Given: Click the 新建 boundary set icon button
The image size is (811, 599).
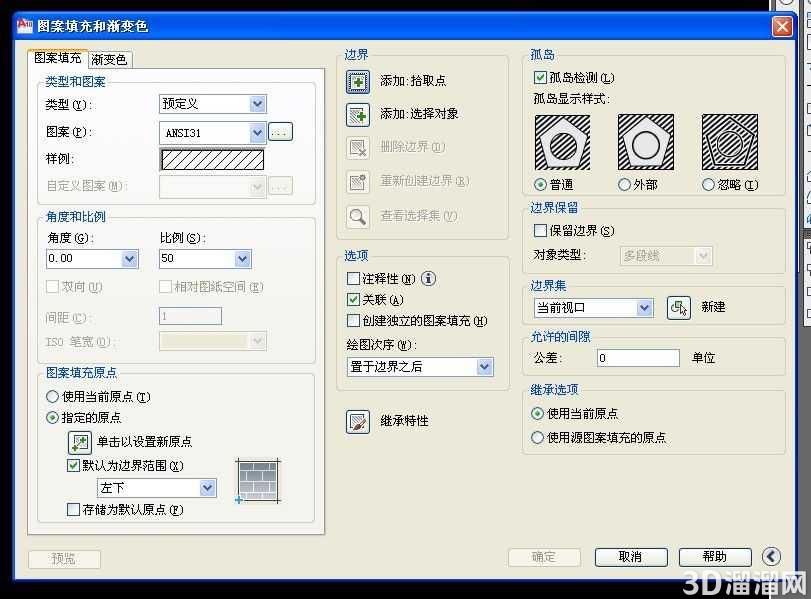Looking at the screenshot, I should pos(679,308).
